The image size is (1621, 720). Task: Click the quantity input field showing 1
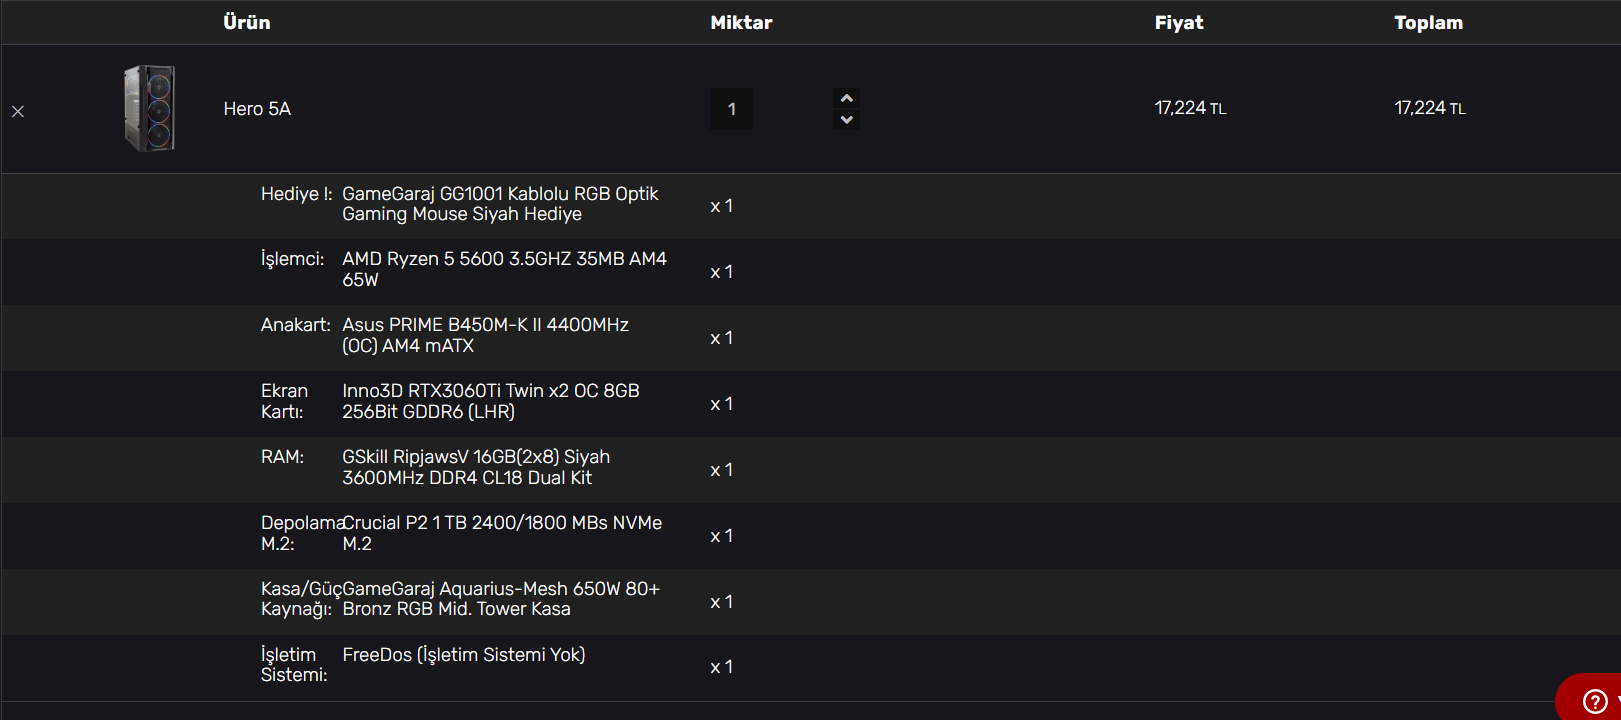click(x=732, y=109)
